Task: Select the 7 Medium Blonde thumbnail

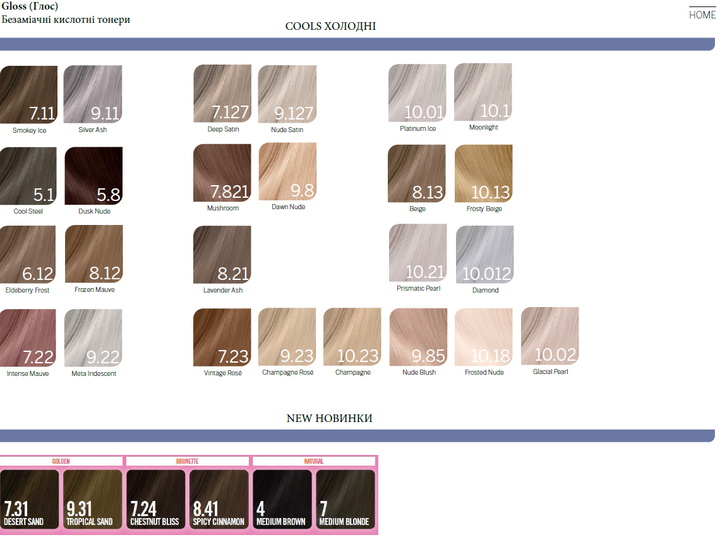Action: point(345,499)
